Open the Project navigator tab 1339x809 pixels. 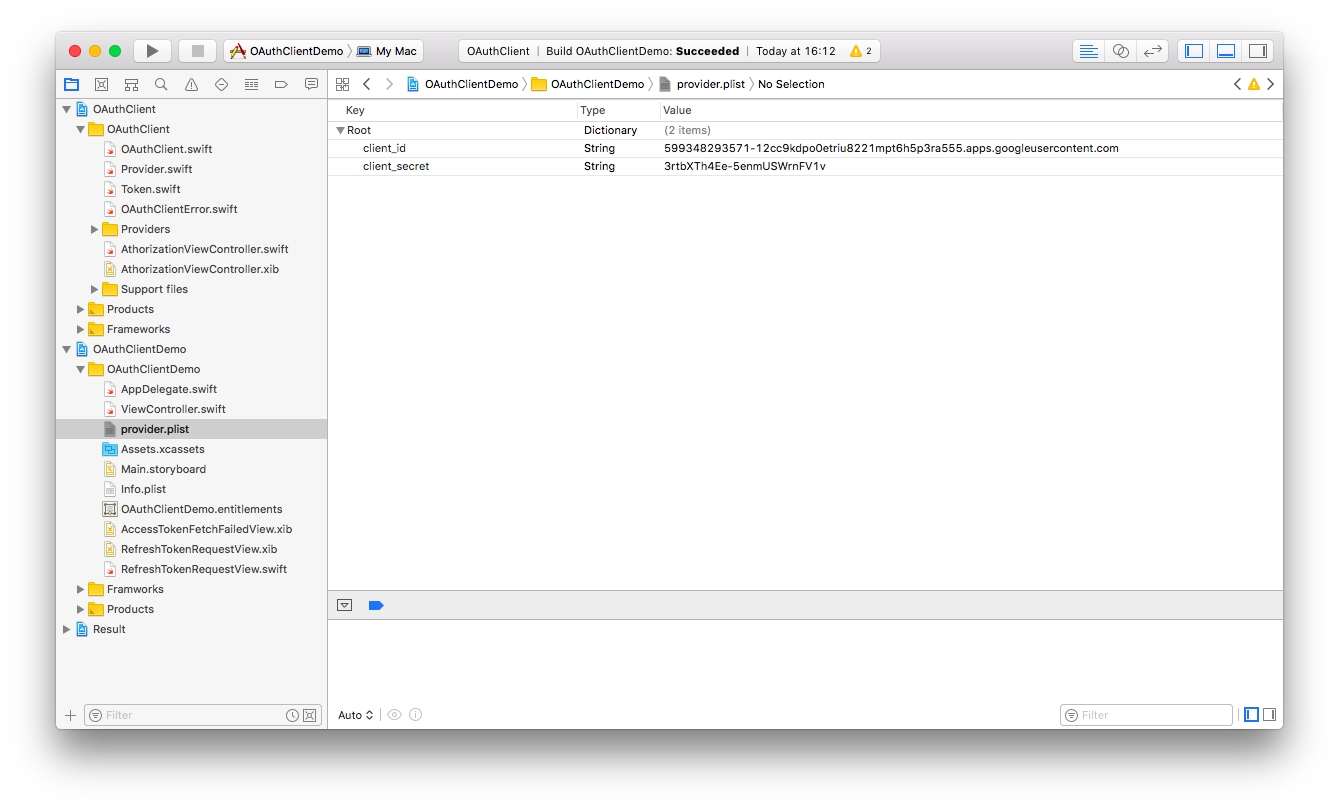click(71, 84)
